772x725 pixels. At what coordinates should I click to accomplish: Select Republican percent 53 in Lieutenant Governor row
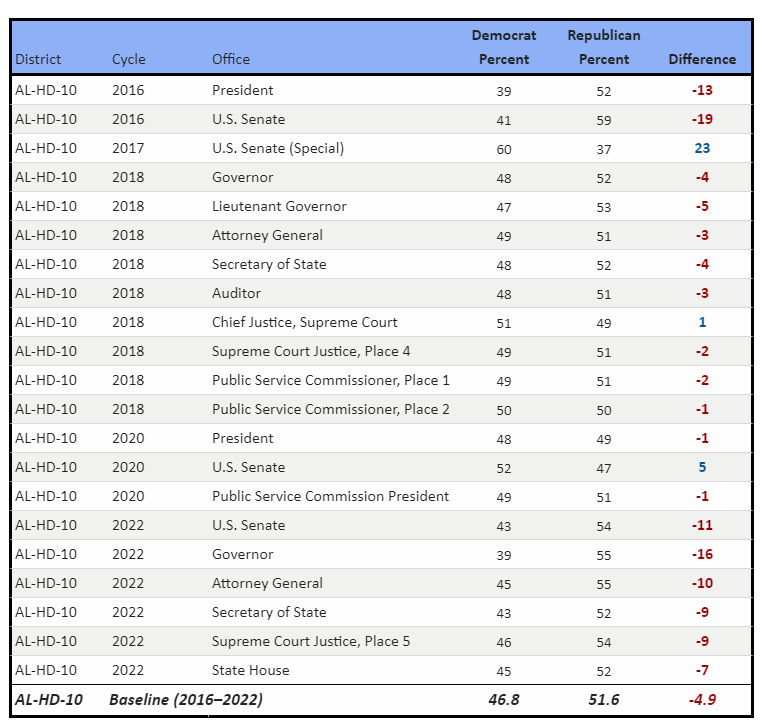pos(604,207)
